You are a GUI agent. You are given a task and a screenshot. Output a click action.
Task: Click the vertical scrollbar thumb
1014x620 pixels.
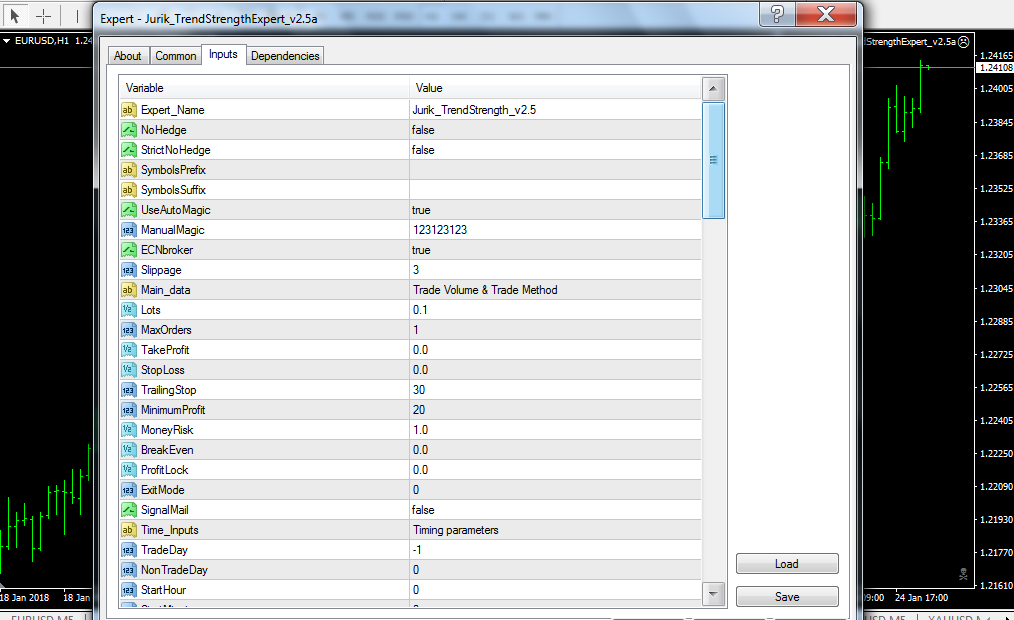(x=713, y=160)
